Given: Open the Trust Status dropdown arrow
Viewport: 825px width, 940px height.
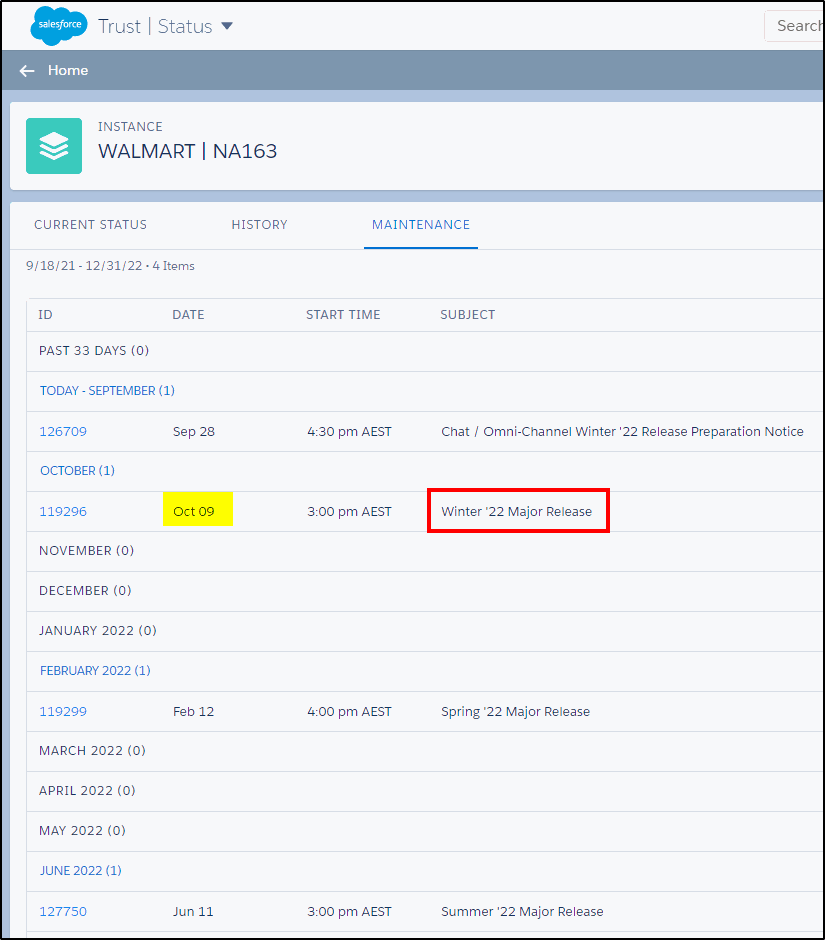Looking at the screenshot, I should (227, 26).
